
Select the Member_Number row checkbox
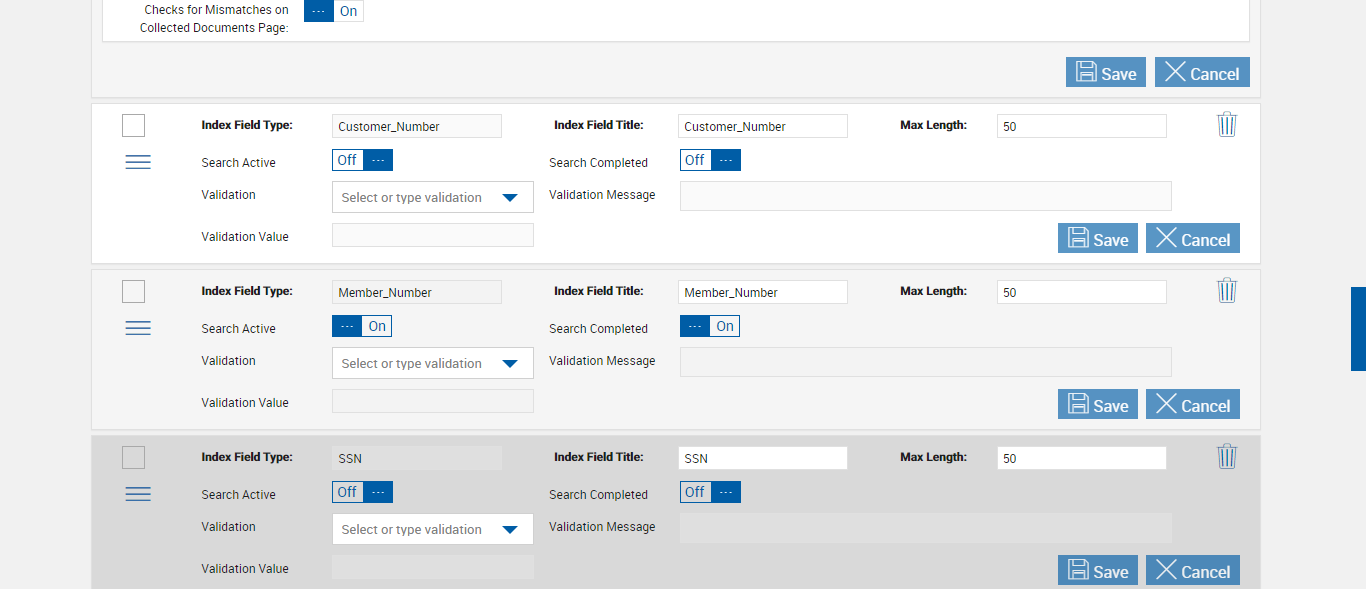point(133,292)
